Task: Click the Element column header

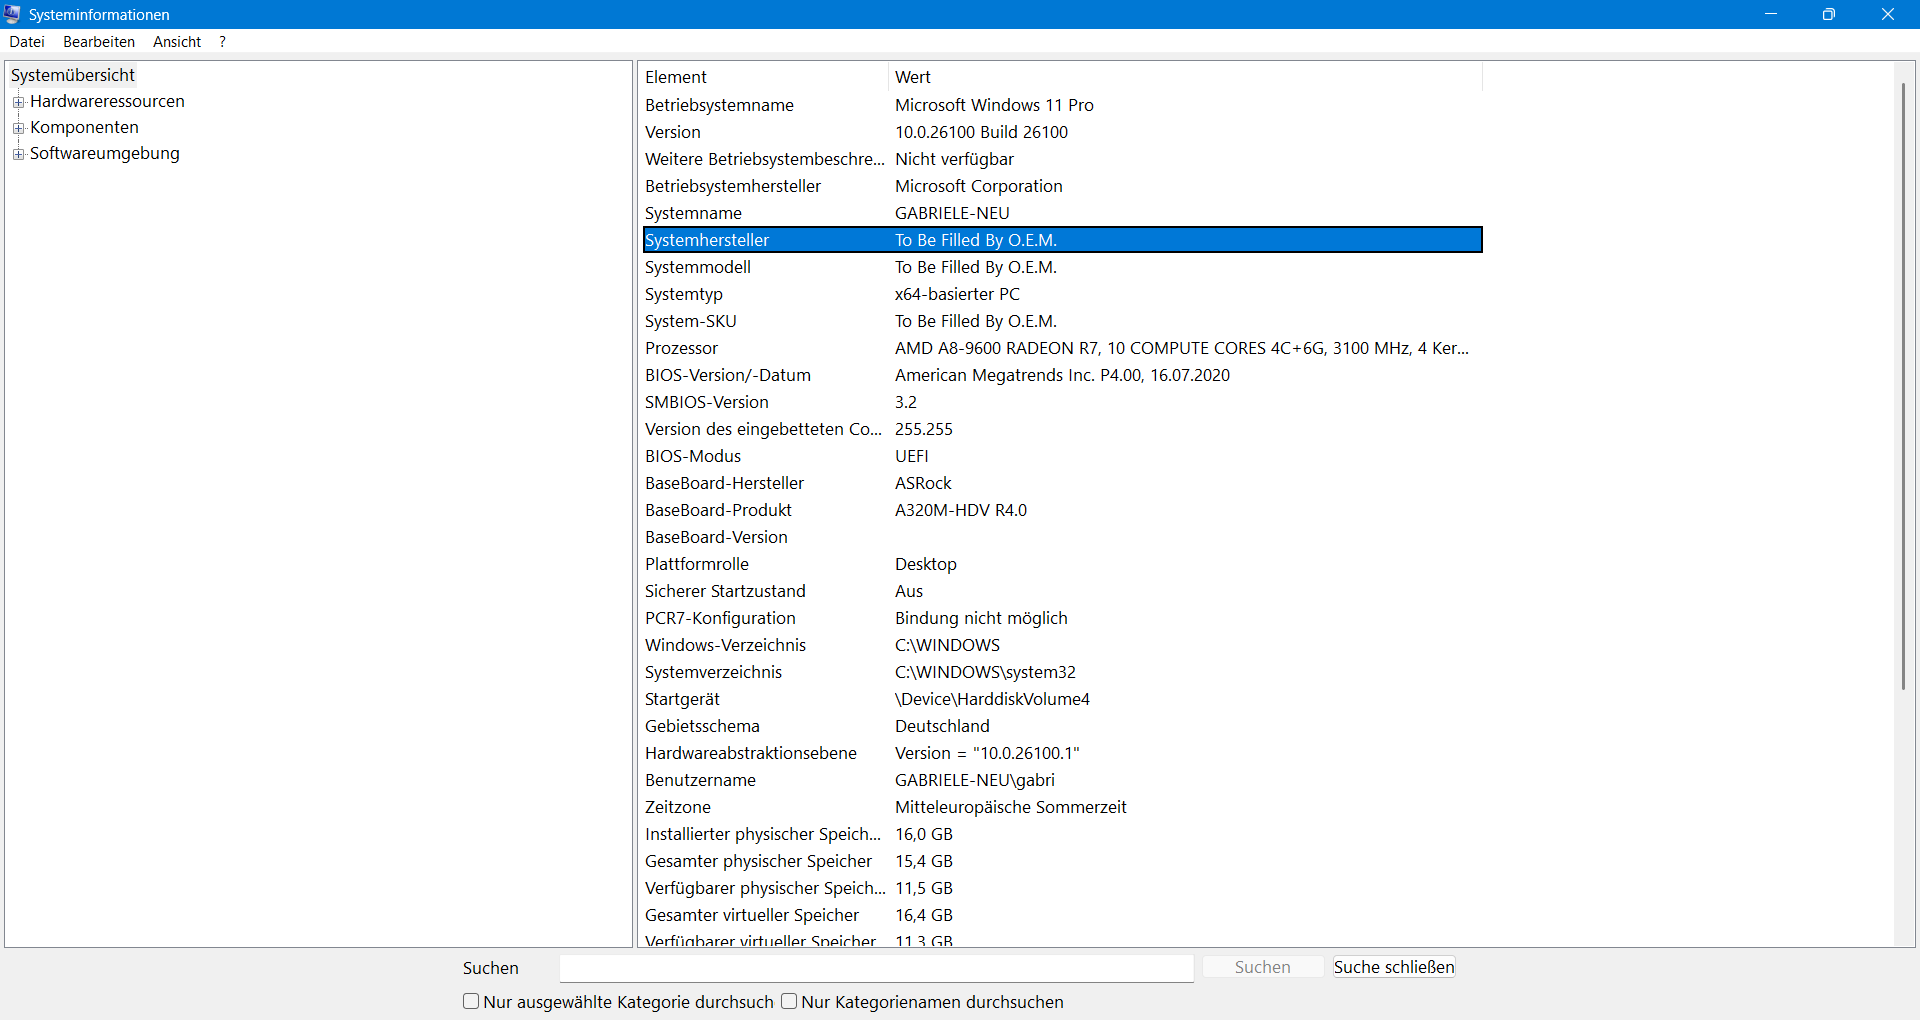Action: [x=764, y=77]
